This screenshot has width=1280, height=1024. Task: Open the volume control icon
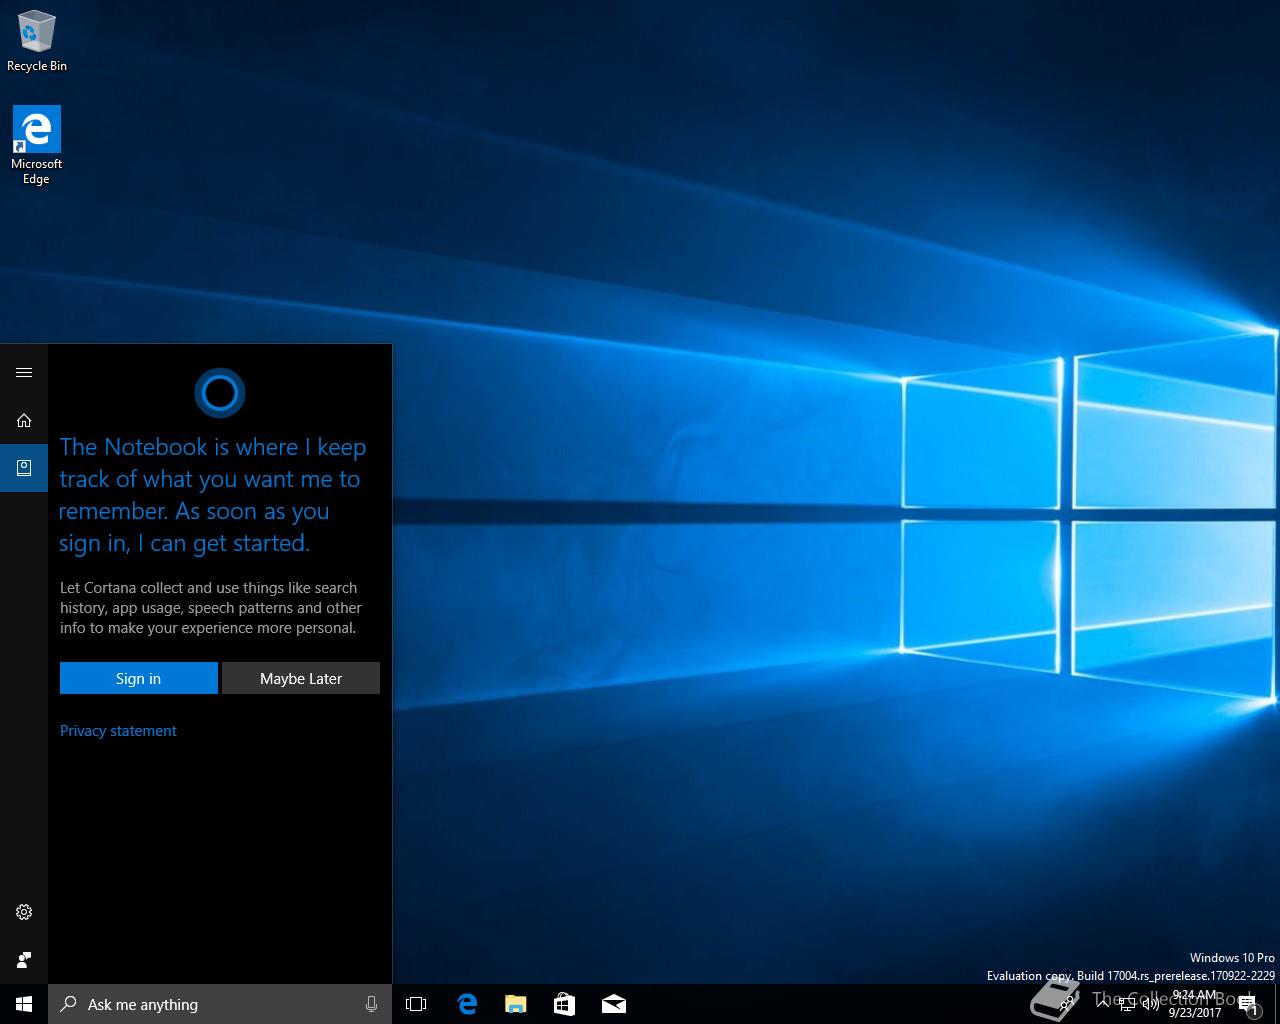tap(1151, 1004)
